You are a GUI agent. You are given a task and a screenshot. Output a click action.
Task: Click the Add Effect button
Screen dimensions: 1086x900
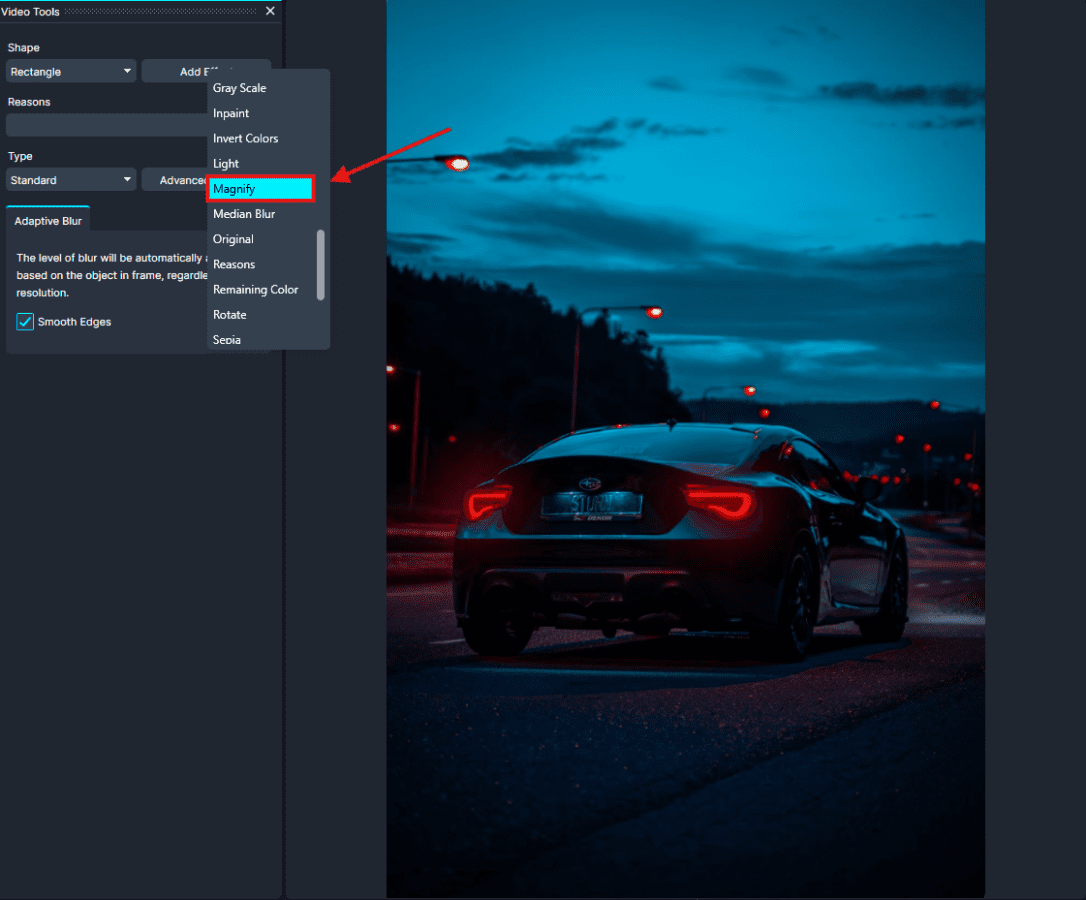[174, 72]
